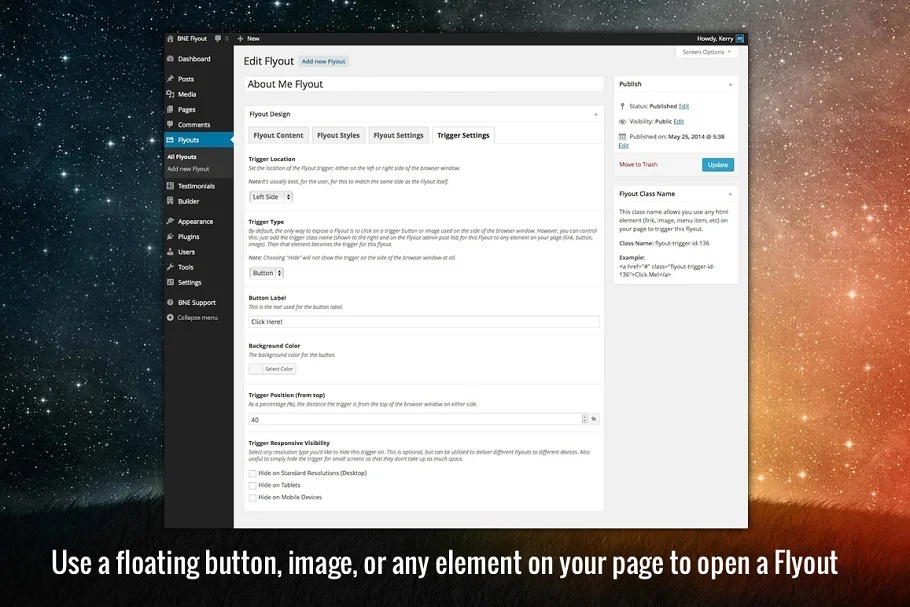This screenshot has height=607, width=910.
Task: Tick Hide on Mobile Devices checkbox
Action: click(x=253, y=497)
